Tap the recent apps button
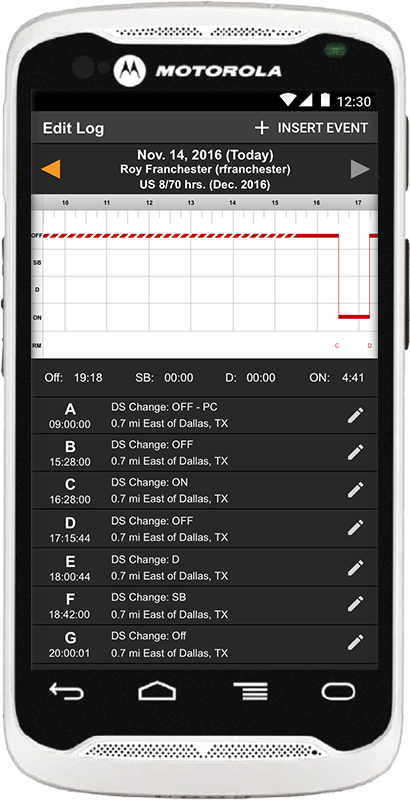Image resolution: width=410 pixels, height=800 pixels. (x=338, y=692)
